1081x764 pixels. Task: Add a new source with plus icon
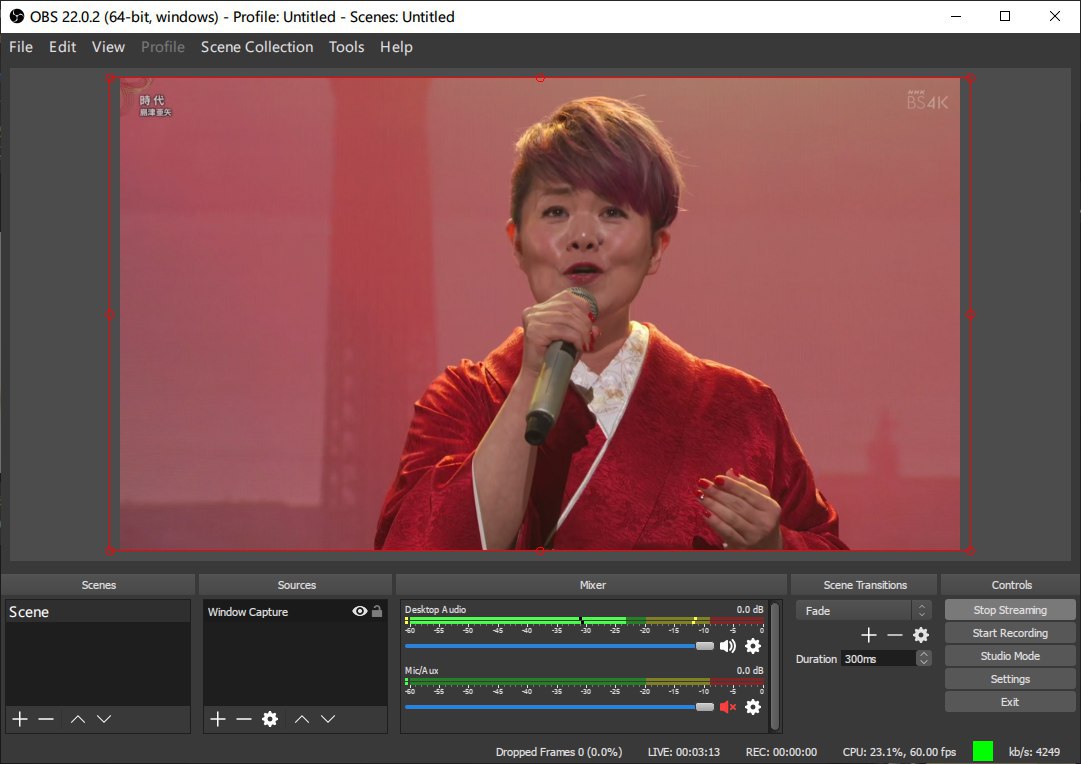tap(218, 719)
